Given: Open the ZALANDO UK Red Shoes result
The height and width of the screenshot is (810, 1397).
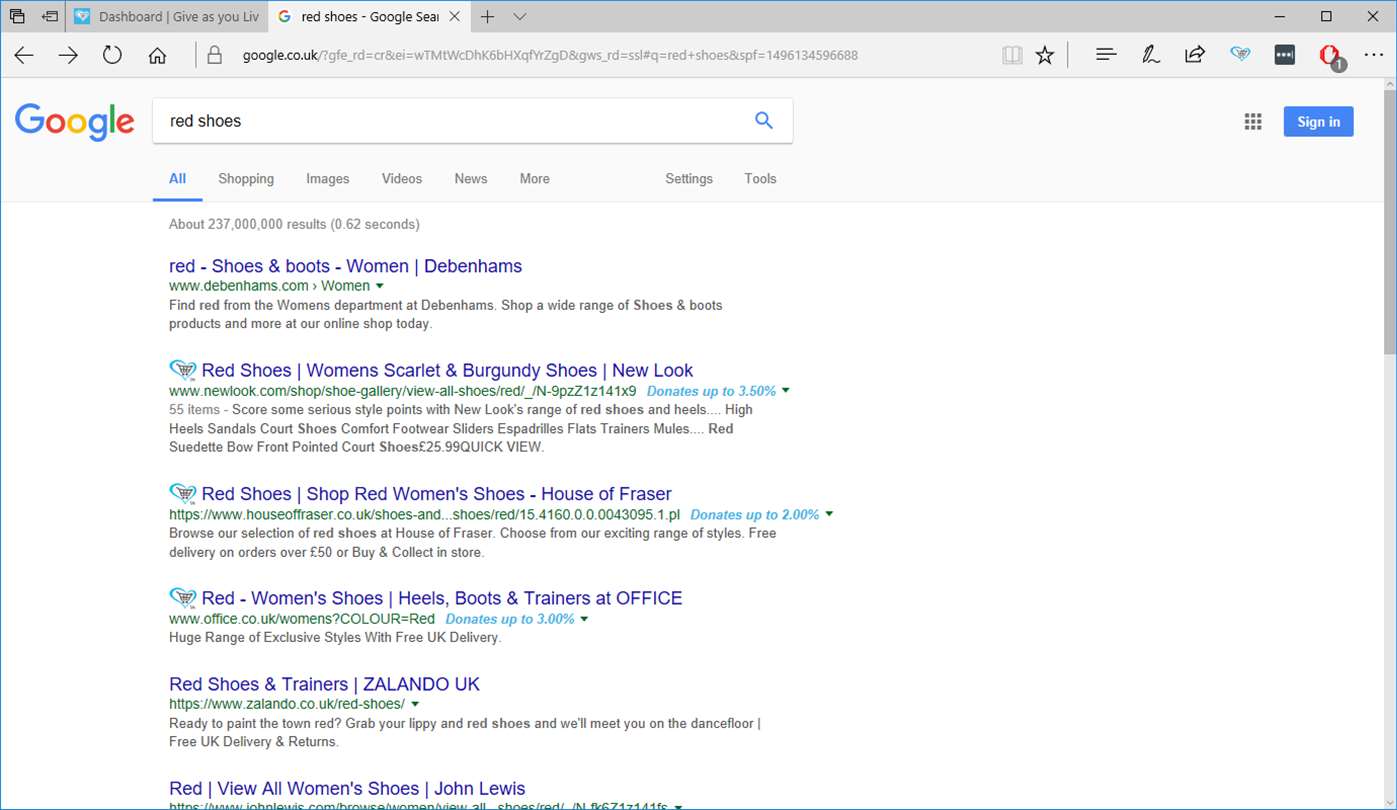Looking at the screenshot, I should tap(325, 684).
